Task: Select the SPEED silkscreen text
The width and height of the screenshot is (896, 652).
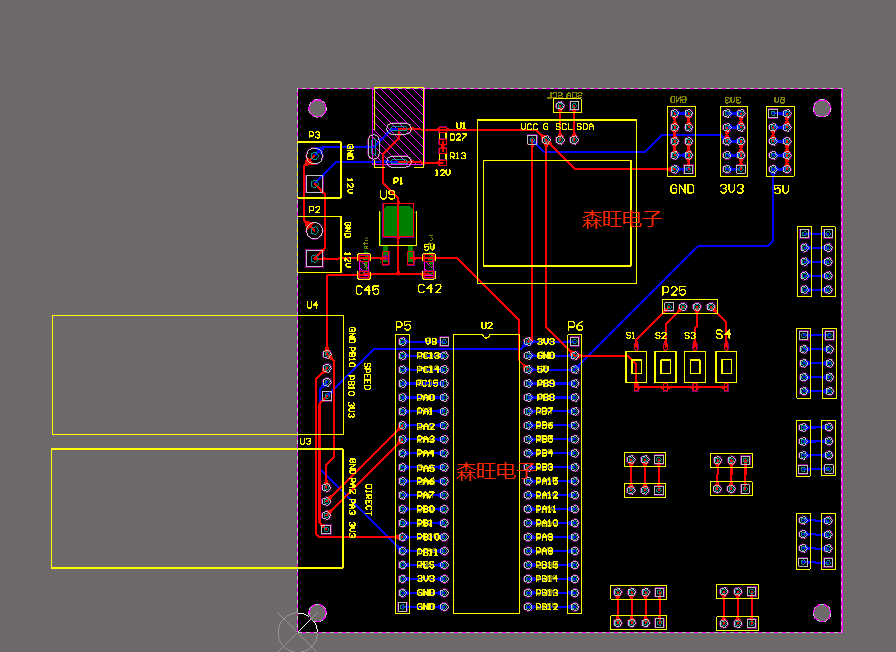Action: tap(367, 377)
